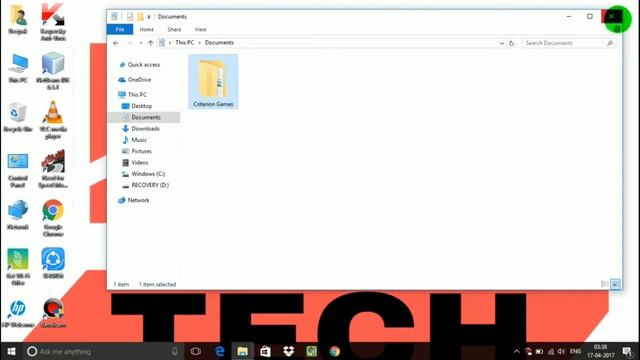Click the taskbar clock and date
Viewport: 640px width, 360px height.
pyautogui.click(x=600, y=351)
